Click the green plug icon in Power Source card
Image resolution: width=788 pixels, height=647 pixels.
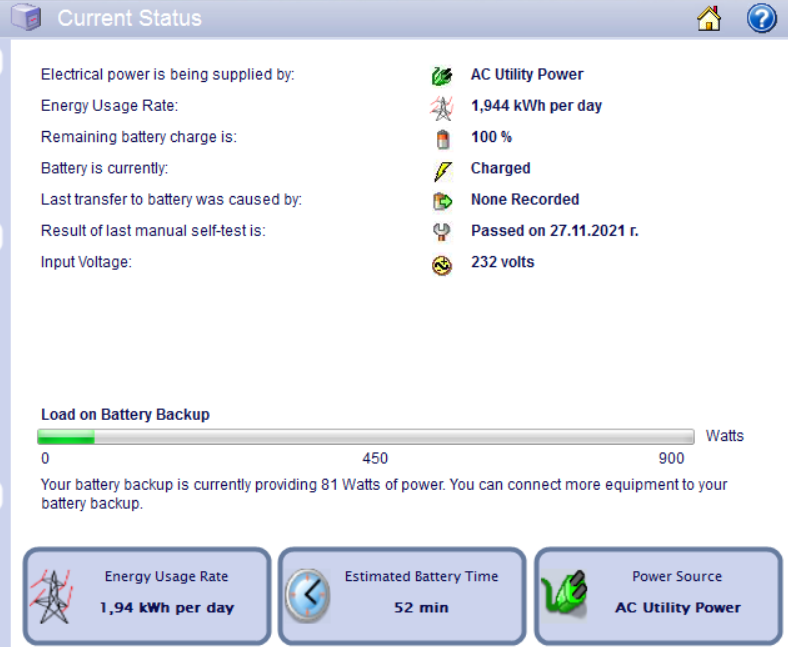coord(564,594)
